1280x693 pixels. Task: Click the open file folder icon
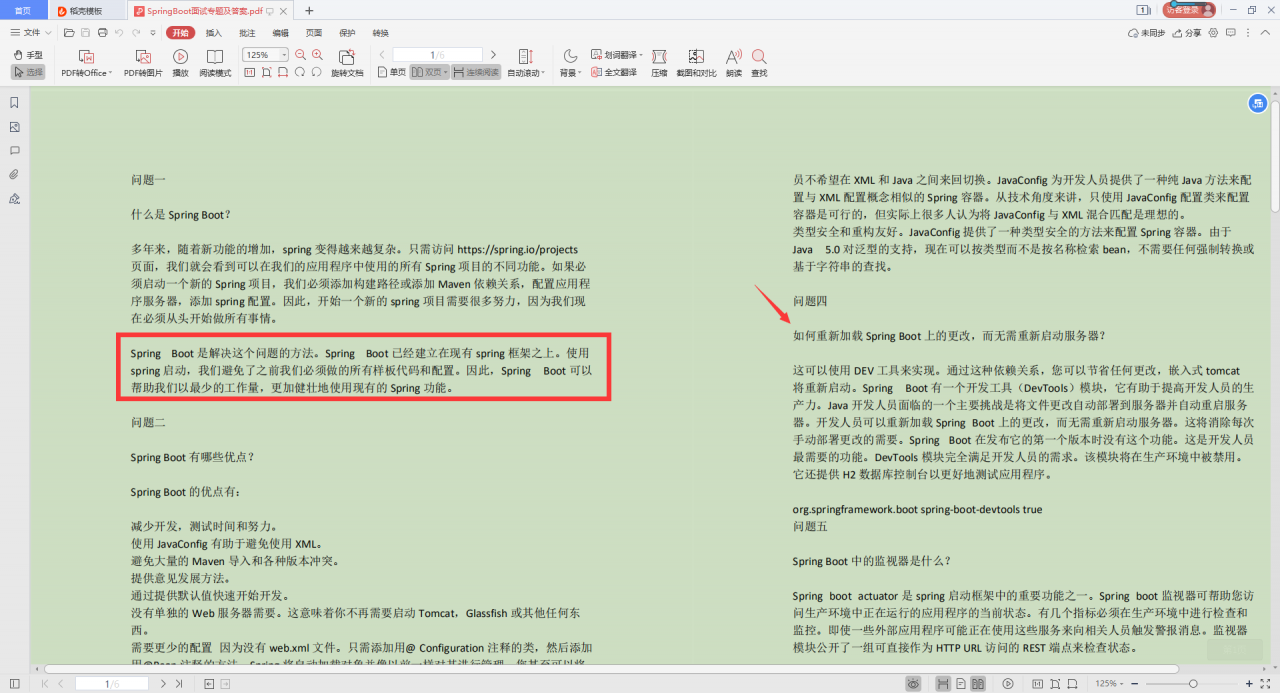[x=69, y=32]
